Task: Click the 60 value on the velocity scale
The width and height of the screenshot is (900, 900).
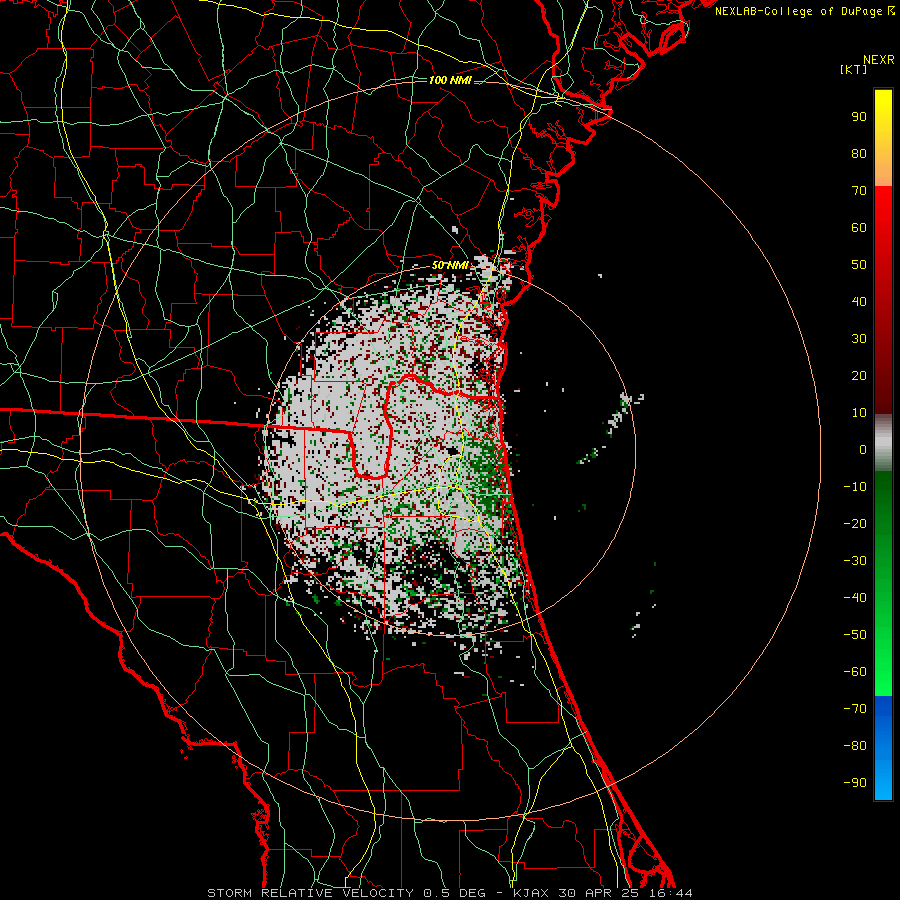Action: (x=859, y=228)
